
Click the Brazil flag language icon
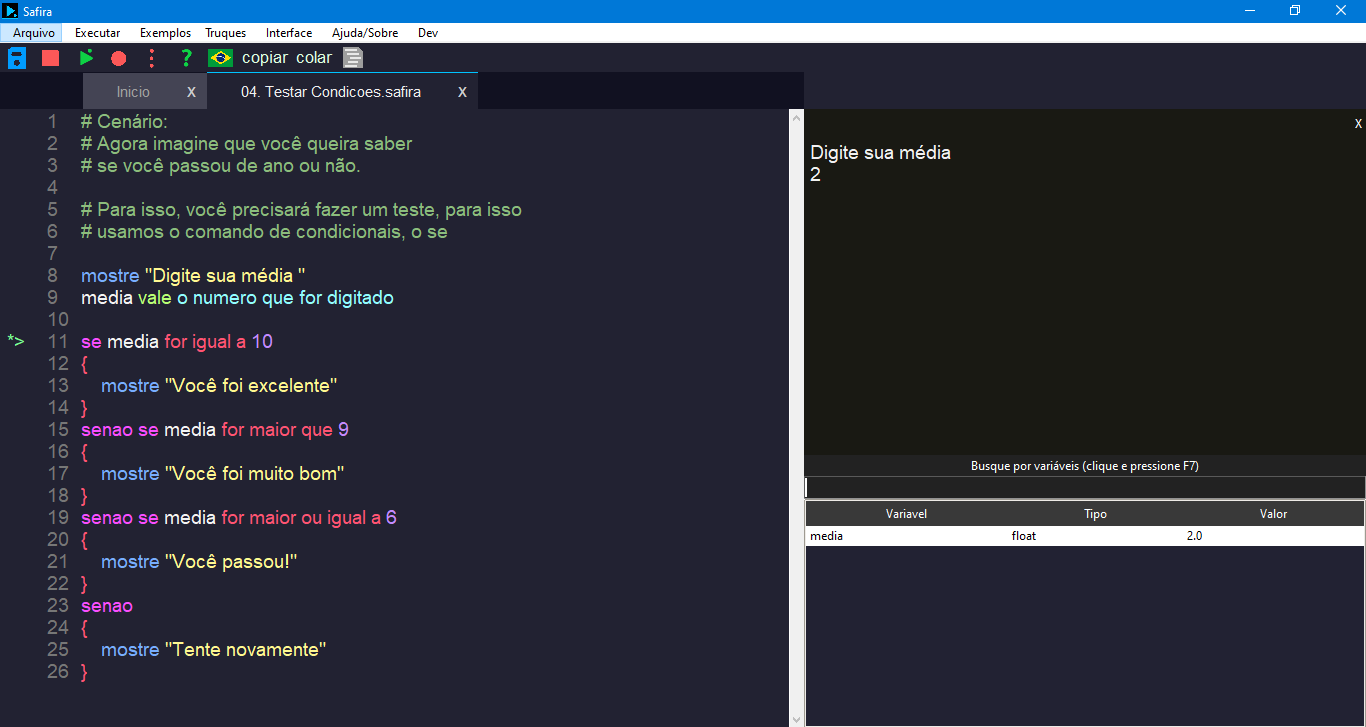[220, 58]
